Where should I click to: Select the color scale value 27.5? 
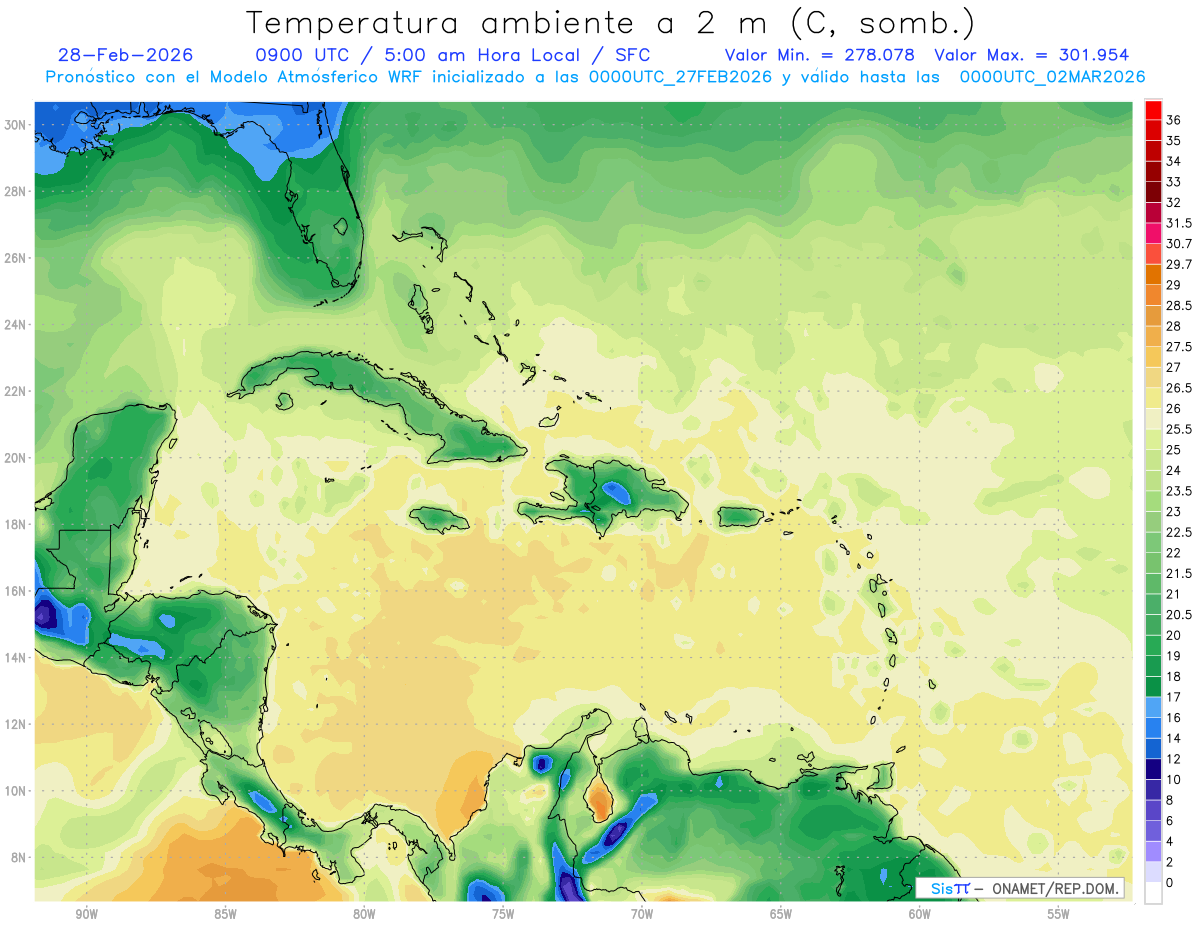1179,347
